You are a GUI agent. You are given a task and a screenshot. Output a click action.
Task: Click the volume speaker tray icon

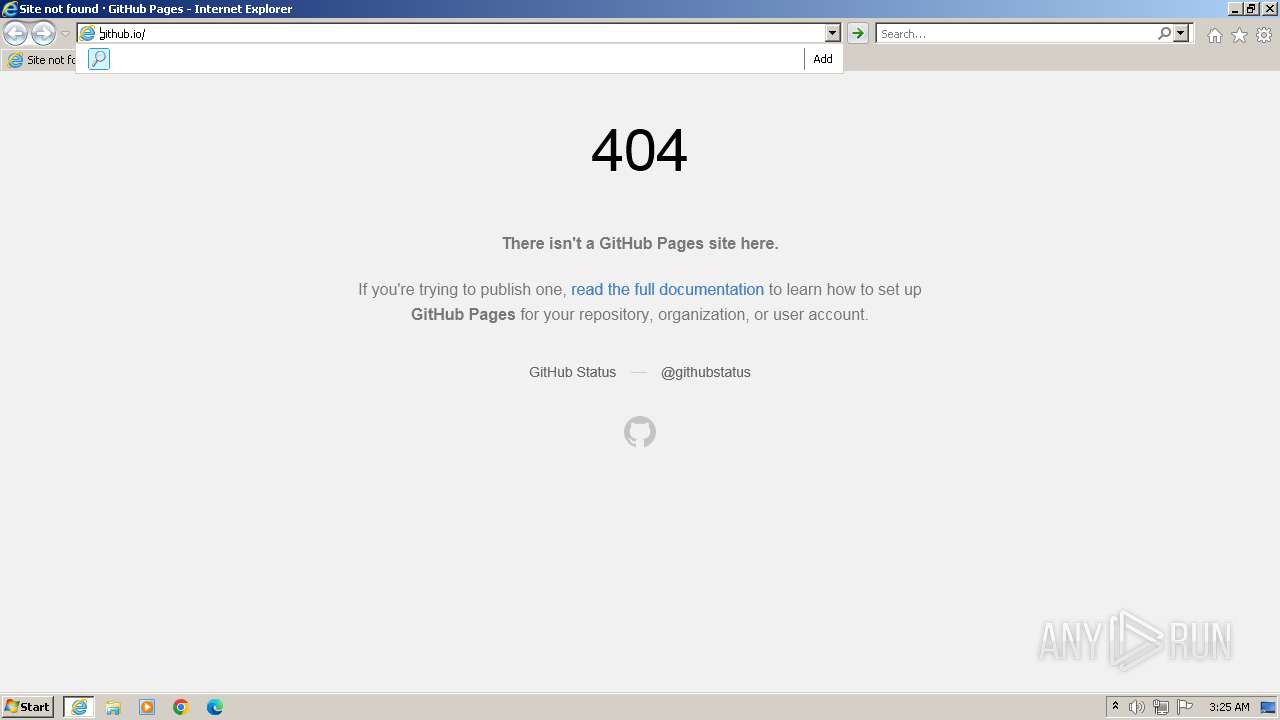tap(1137, 707)
